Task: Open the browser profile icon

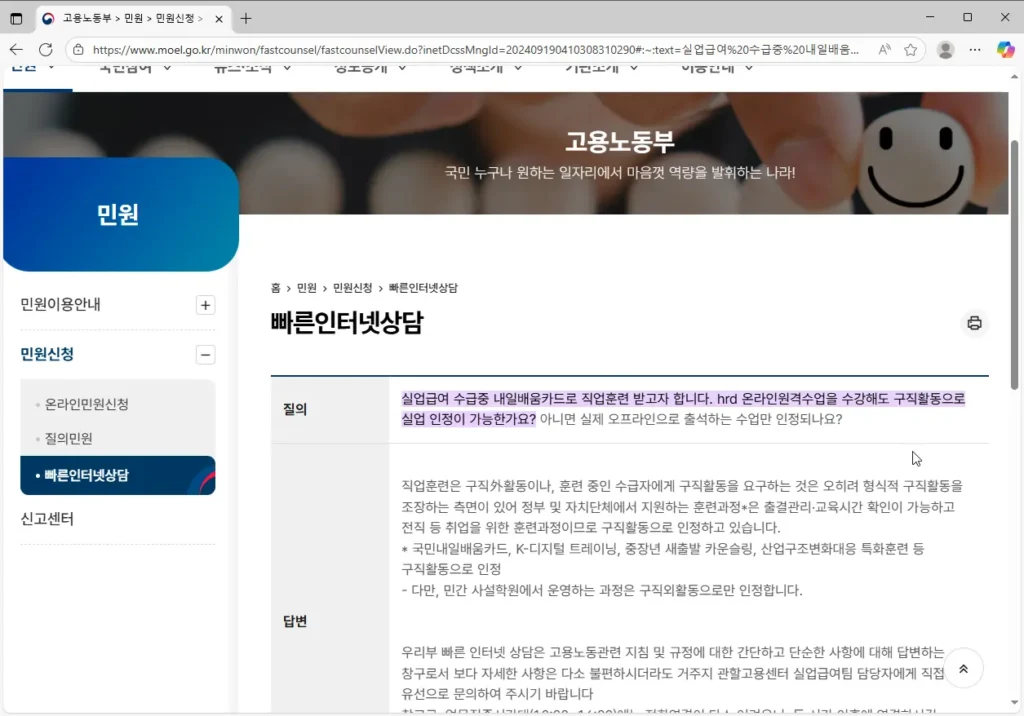Action: tap(945, 50)
